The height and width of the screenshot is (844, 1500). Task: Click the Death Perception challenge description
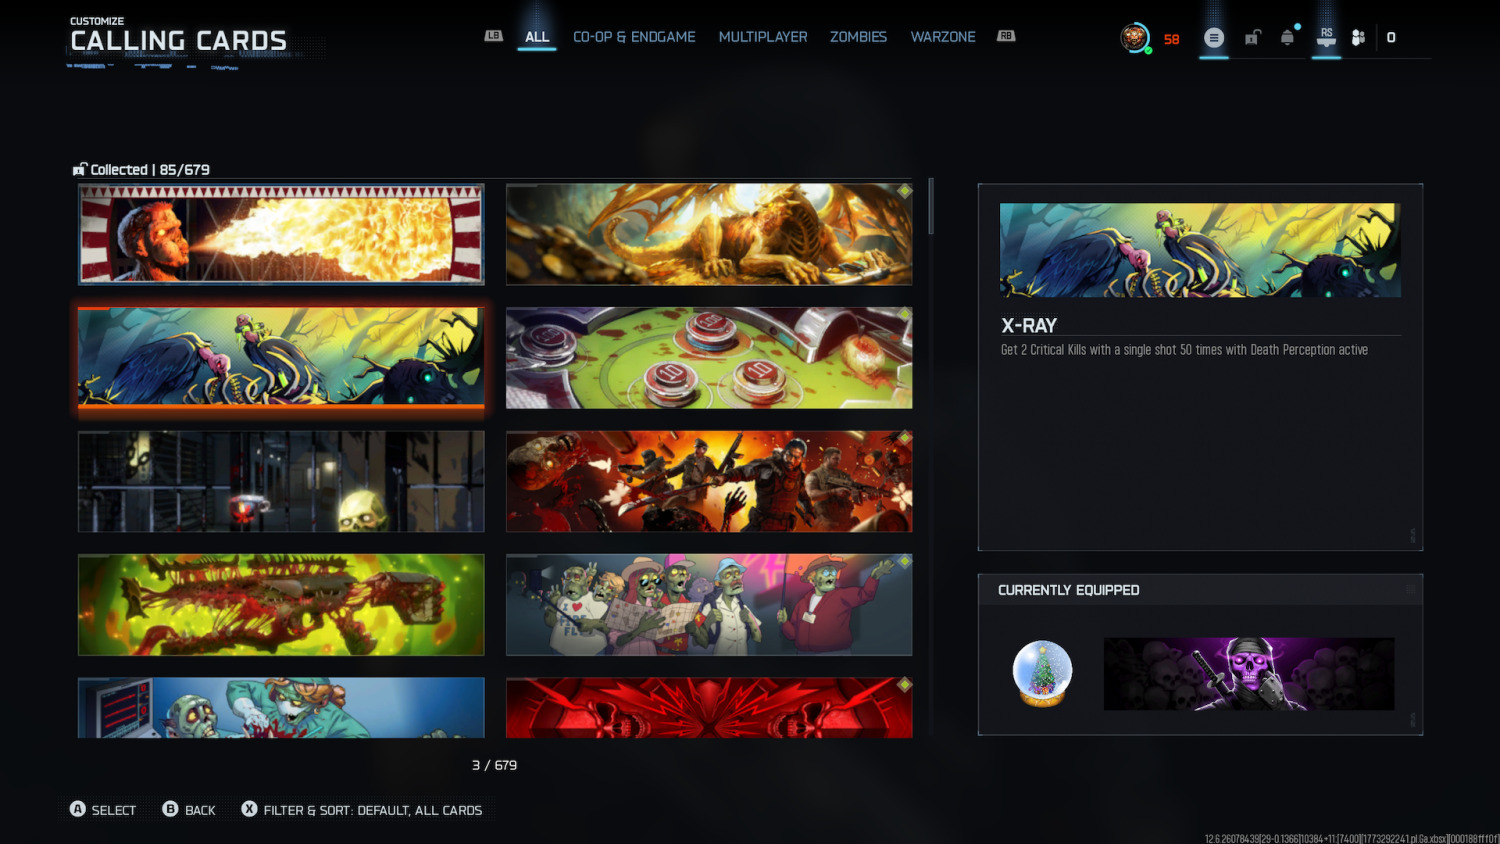[1184, 350]
